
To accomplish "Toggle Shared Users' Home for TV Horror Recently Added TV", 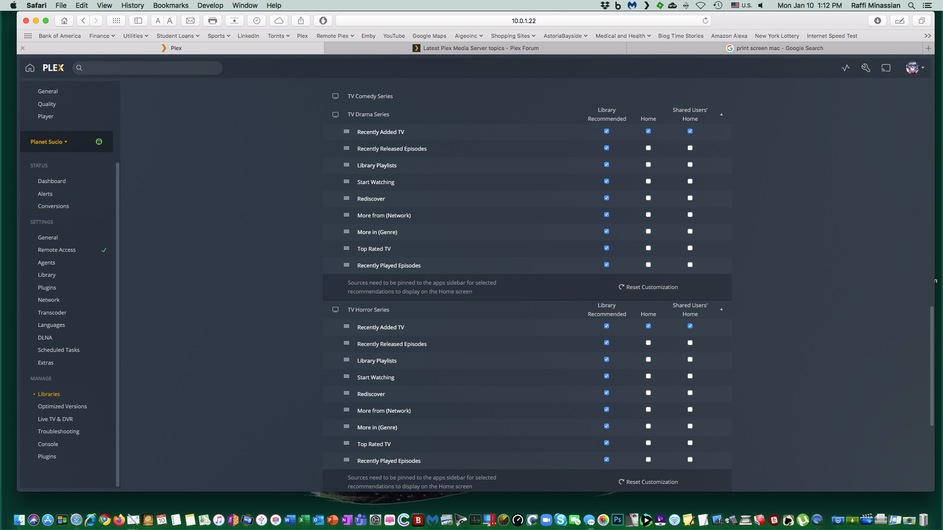I will [690, 326].
